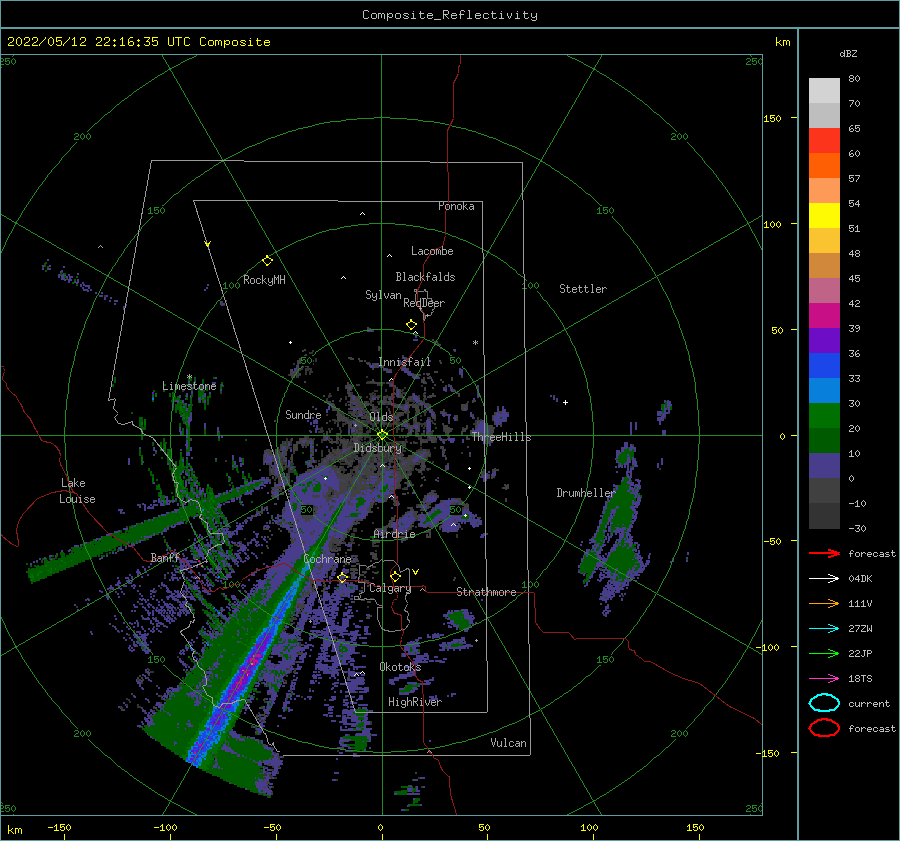Click the yellow diamond marker above Calgary label

[395, 576]
